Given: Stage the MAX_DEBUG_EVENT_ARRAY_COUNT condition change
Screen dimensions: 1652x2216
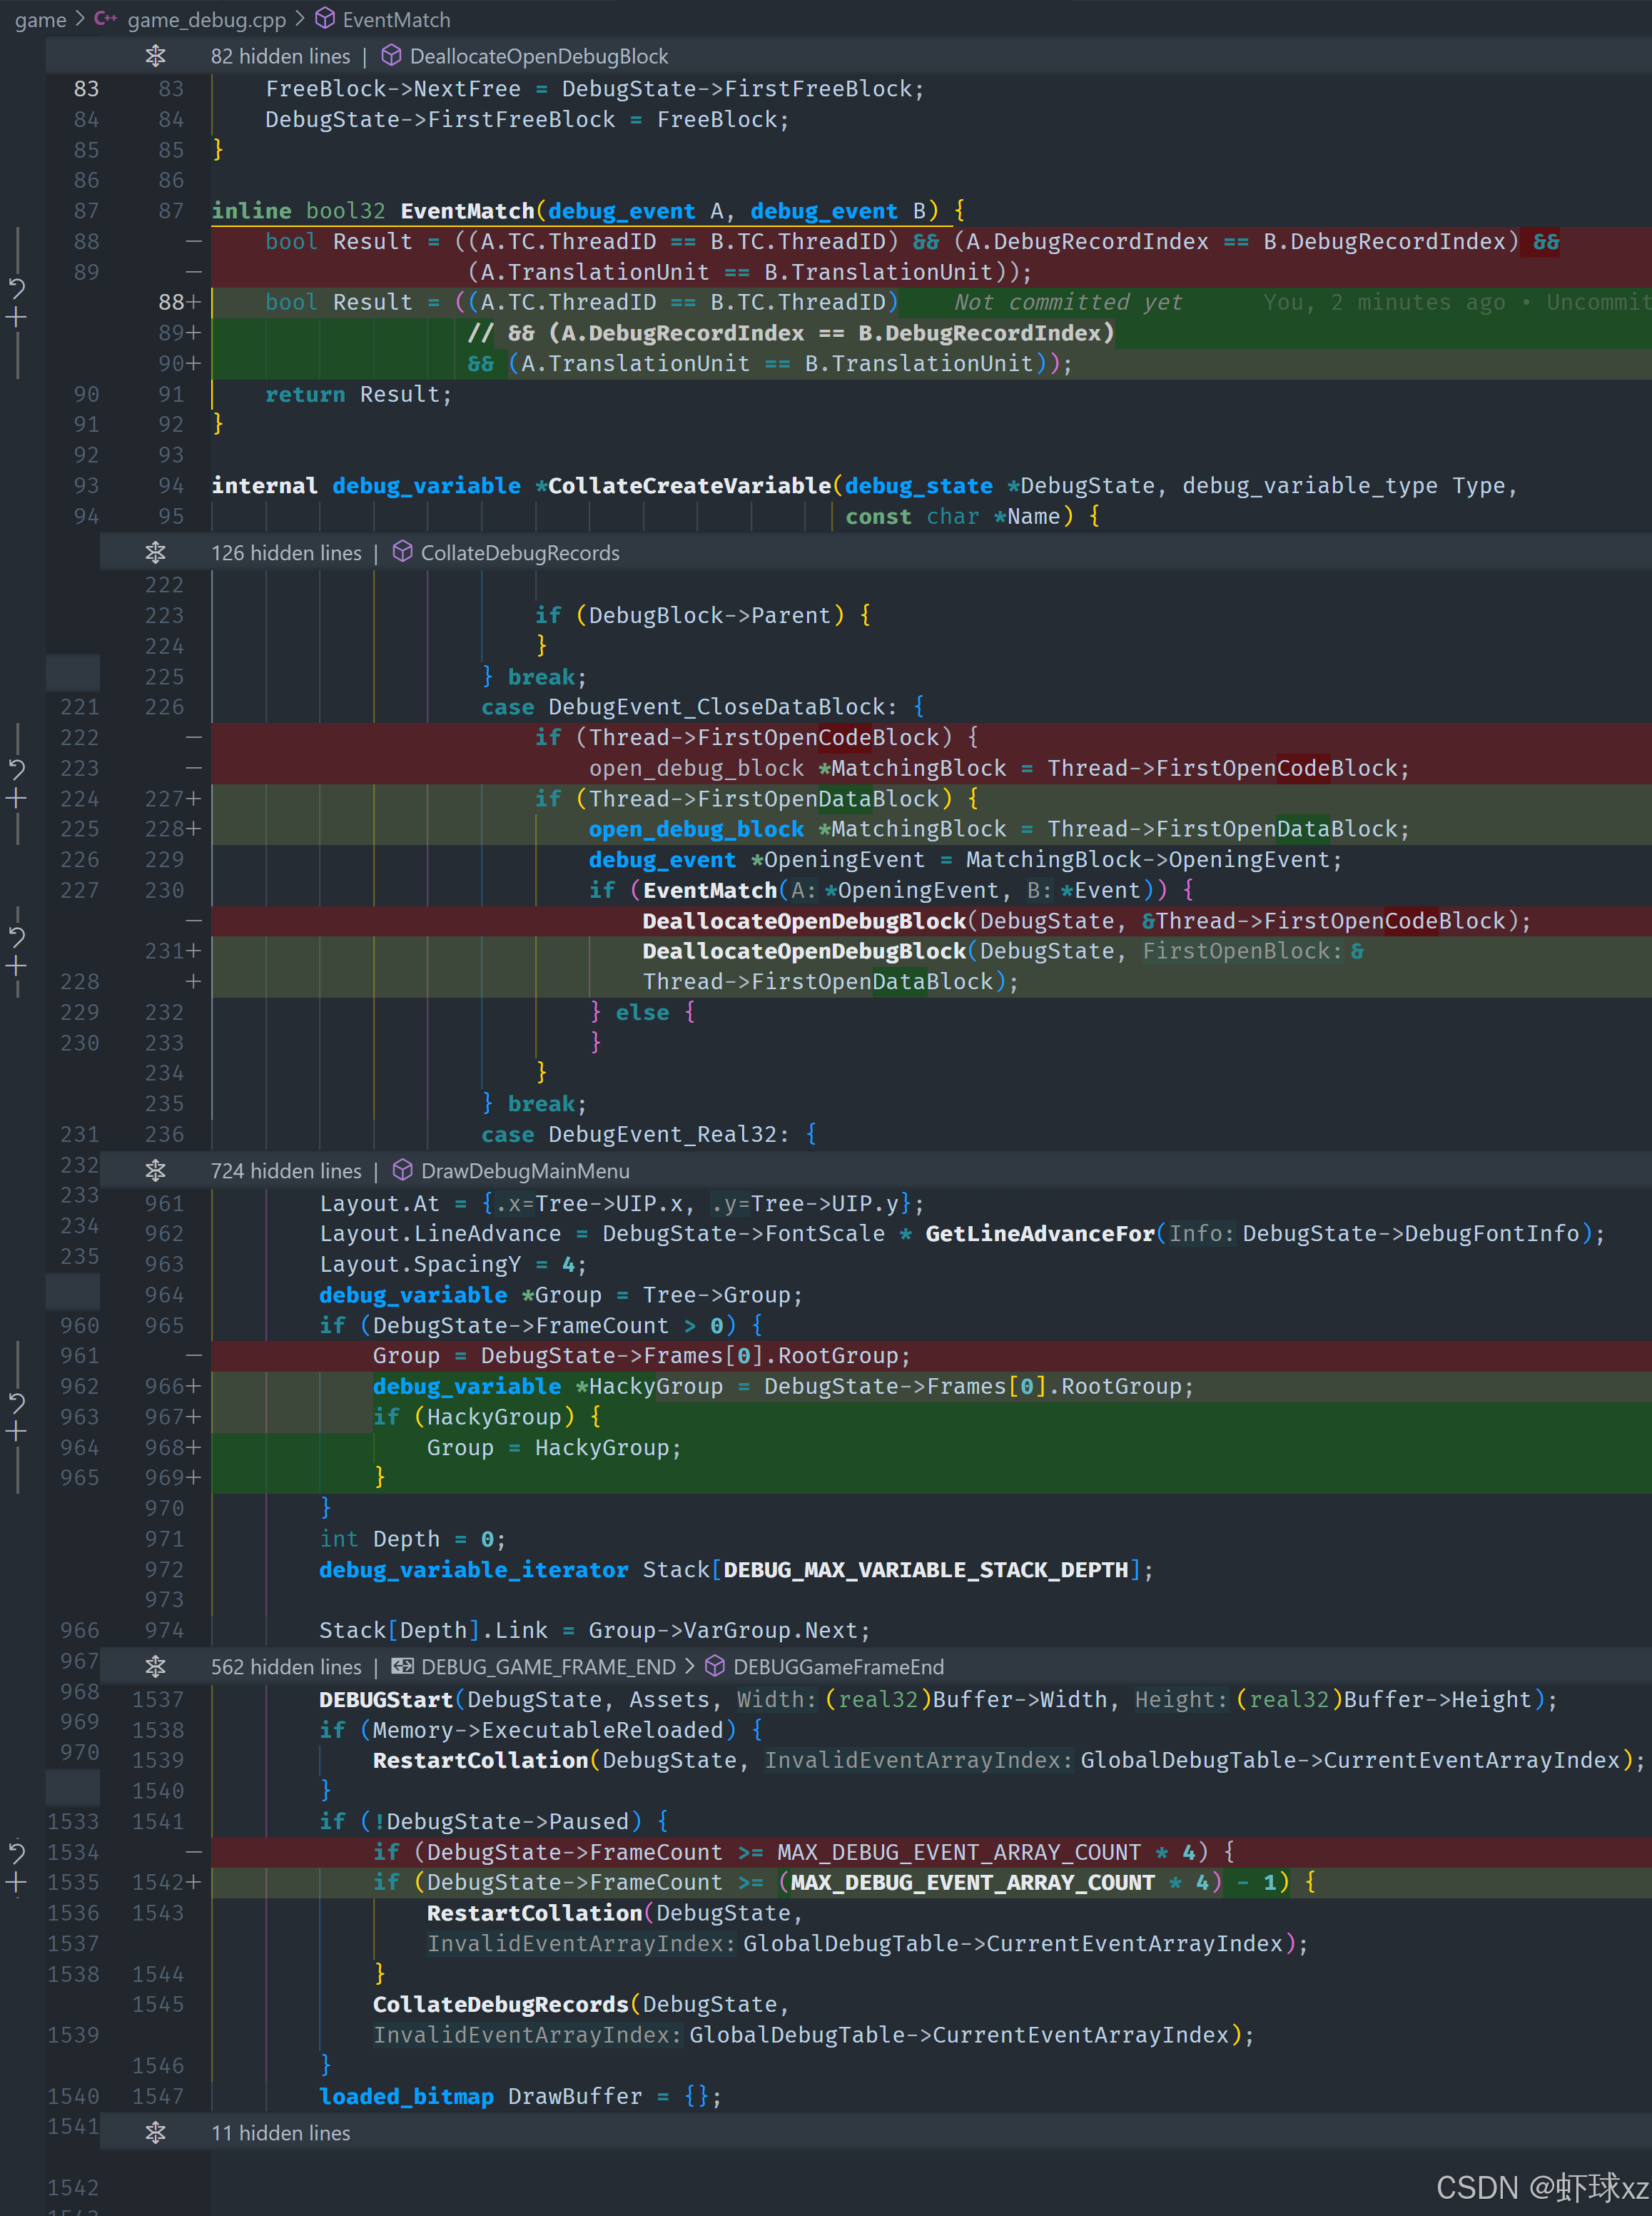Looking at the screenshot, I should (17, 1883).
